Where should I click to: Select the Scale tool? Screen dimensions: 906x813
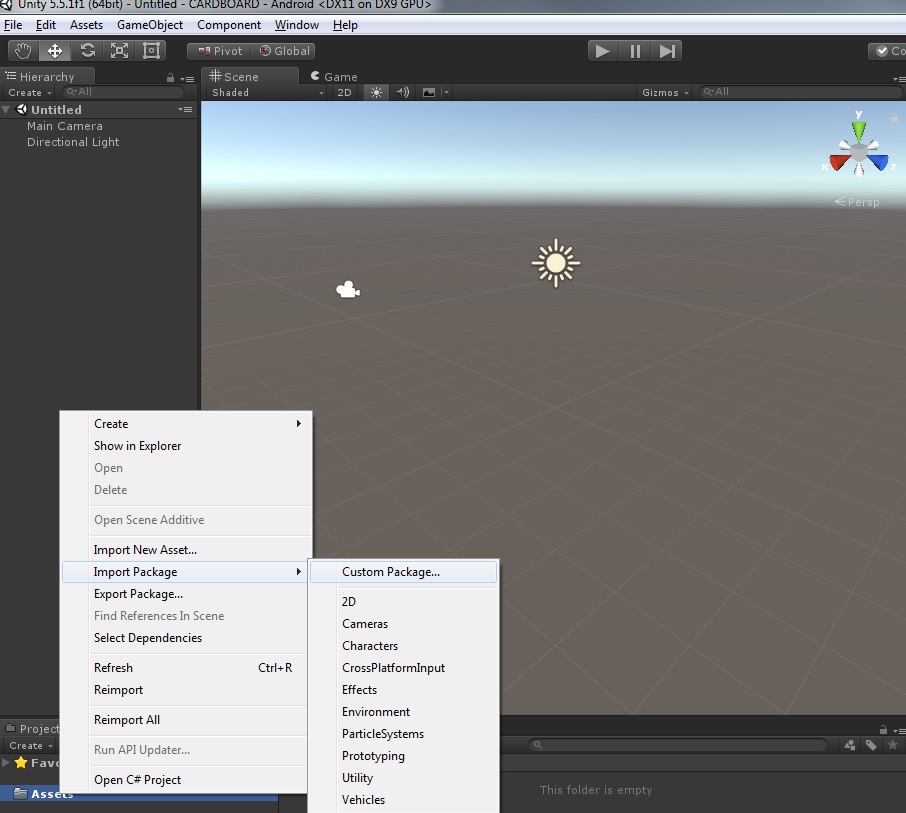coord(120,51)
